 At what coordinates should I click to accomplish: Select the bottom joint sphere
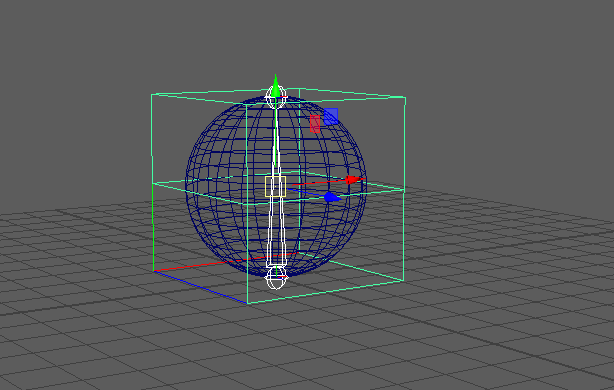276,278
